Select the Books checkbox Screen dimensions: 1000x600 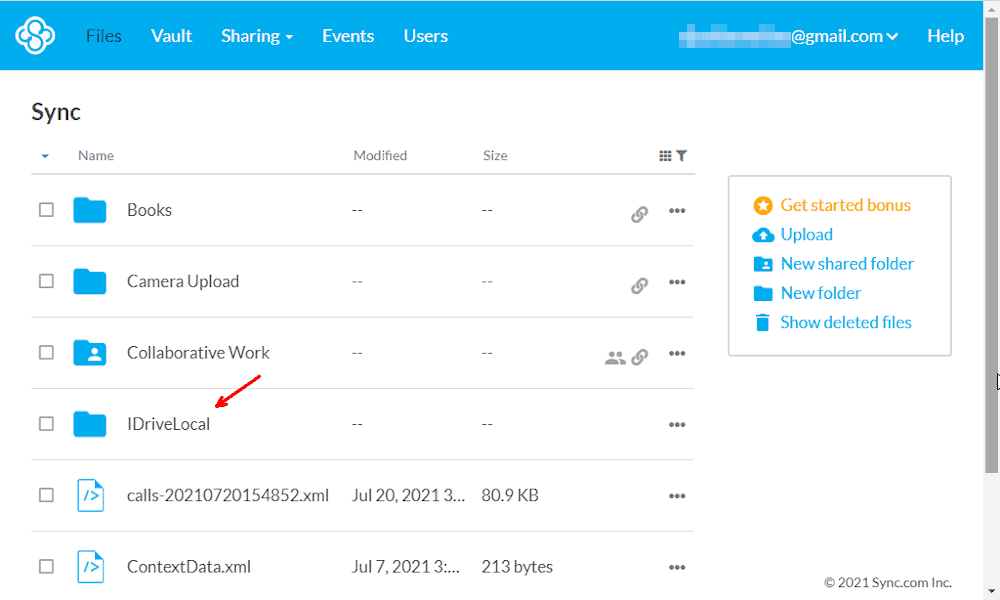tap(46, 210)
